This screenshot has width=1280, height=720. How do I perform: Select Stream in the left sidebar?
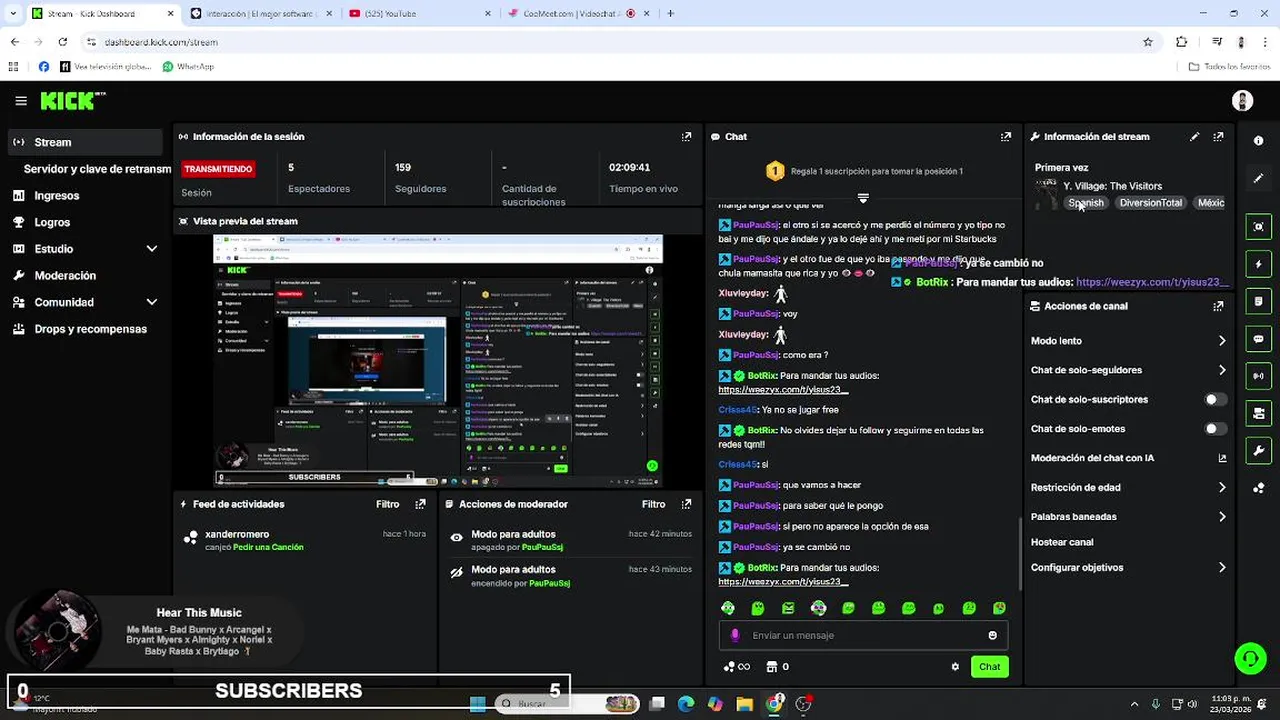pos(85,142)
